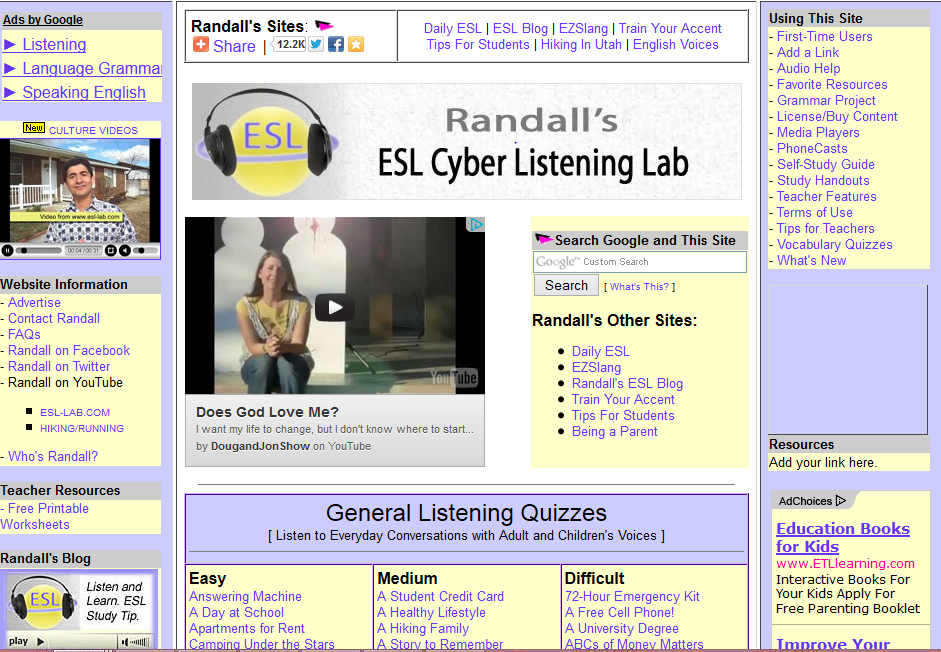Play the embedded YouTube video
Screen dimensions: 941x652
point(335,306)
